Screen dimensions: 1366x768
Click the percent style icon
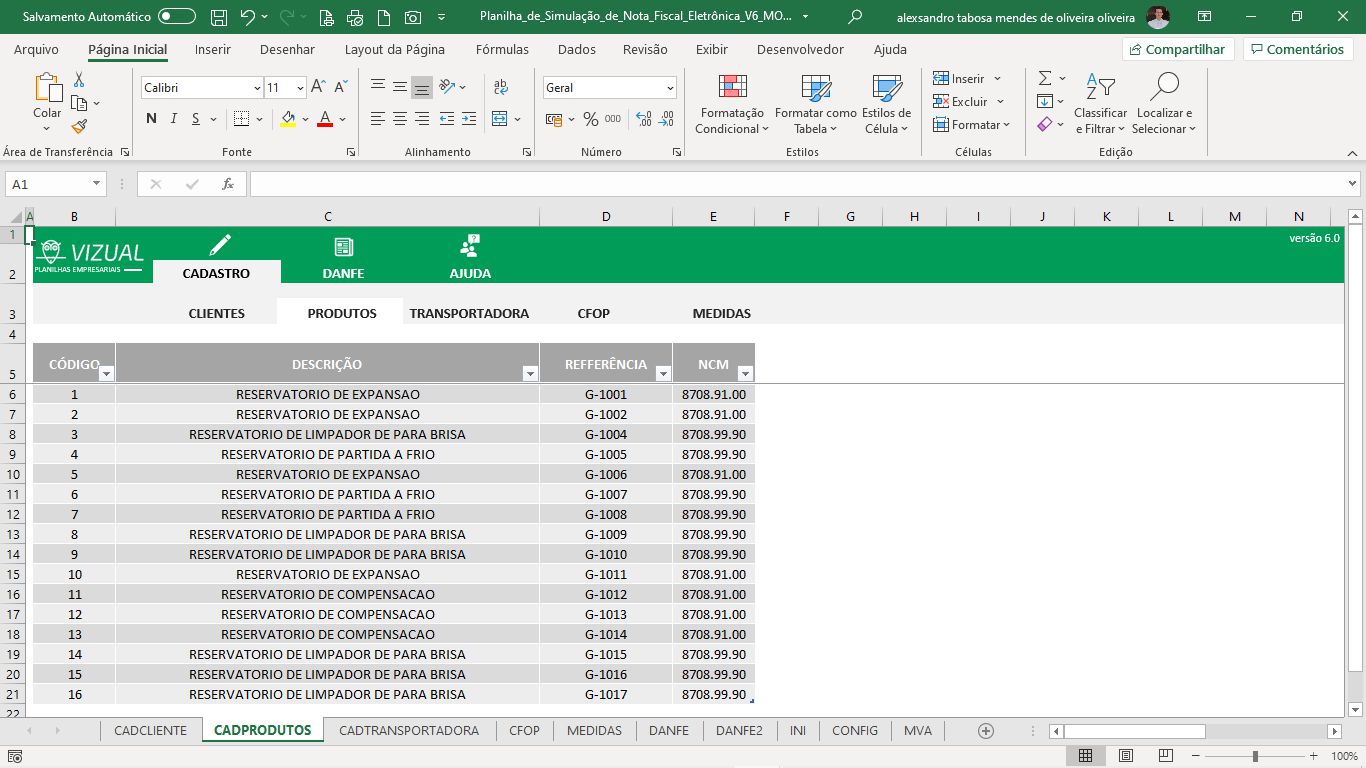[x=590, y=119]
